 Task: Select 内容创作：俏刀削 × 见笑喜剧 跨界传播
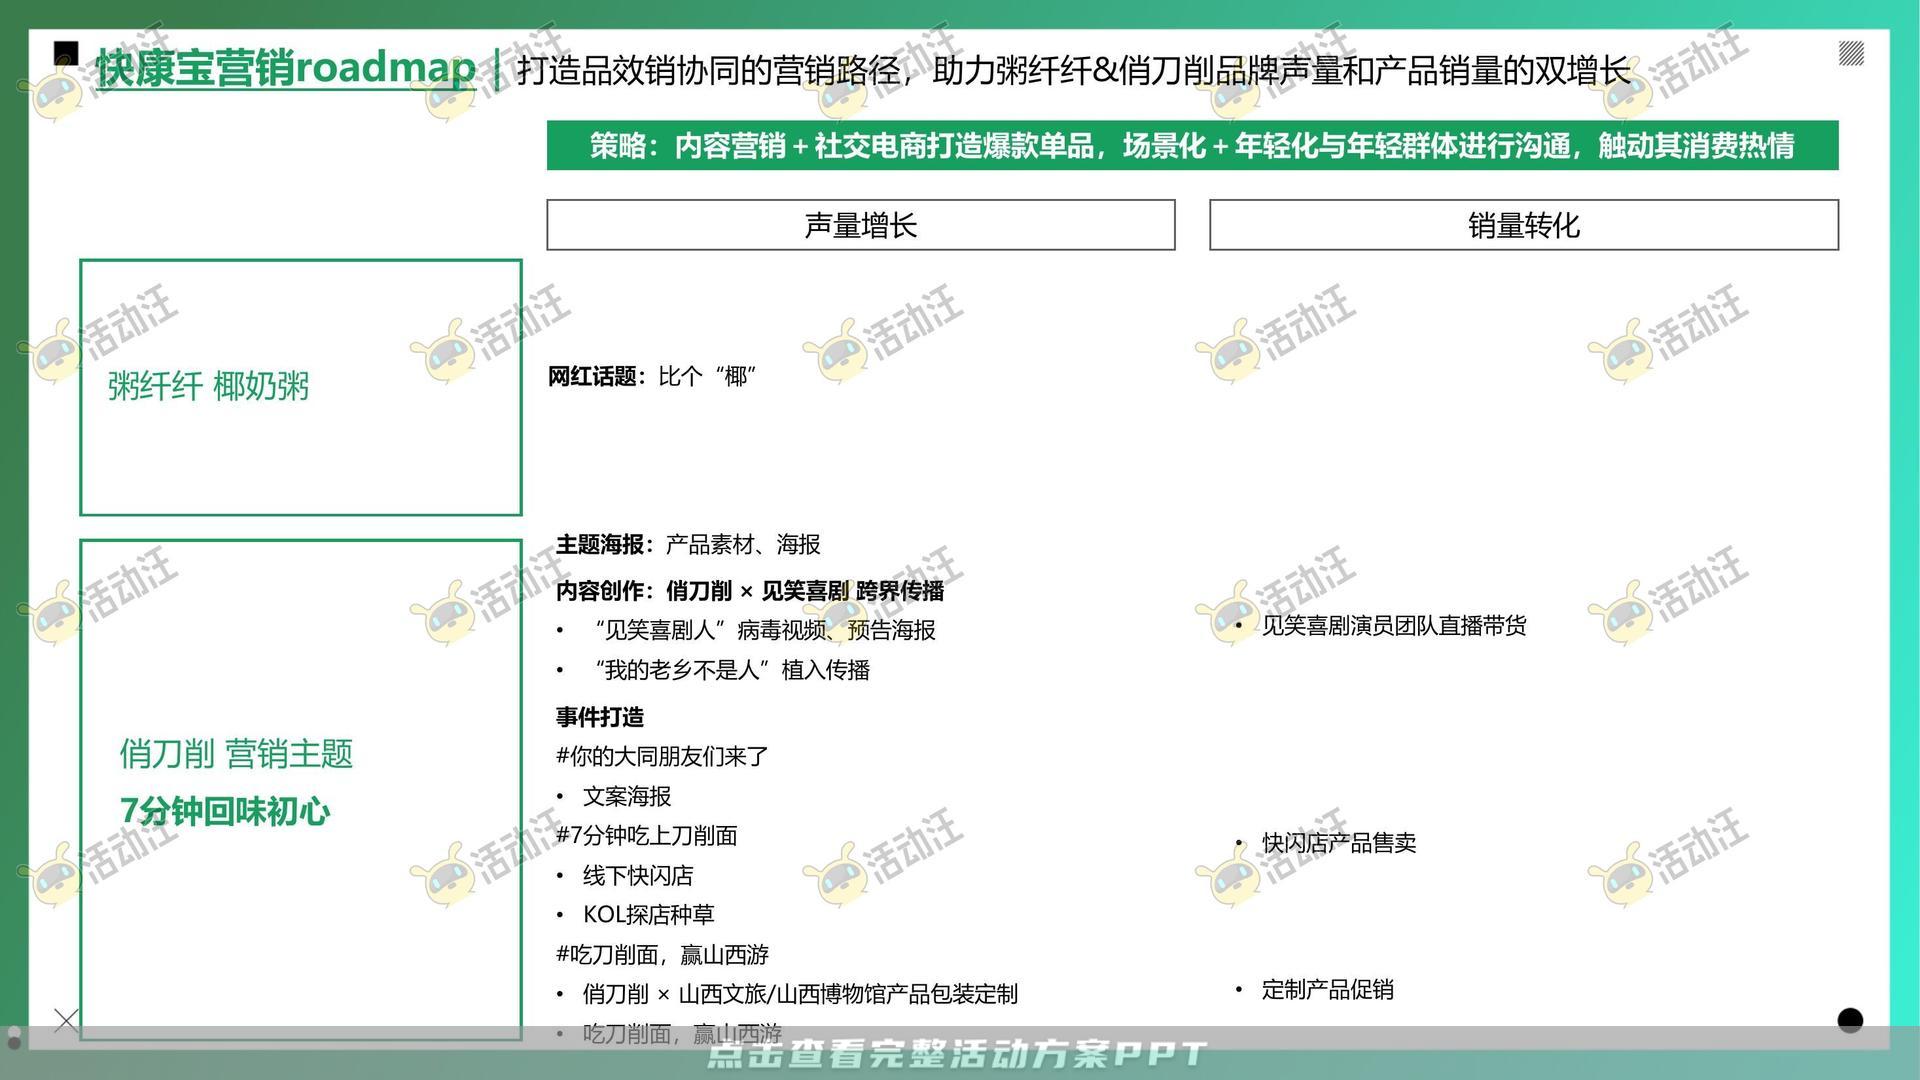click(750, 591)
